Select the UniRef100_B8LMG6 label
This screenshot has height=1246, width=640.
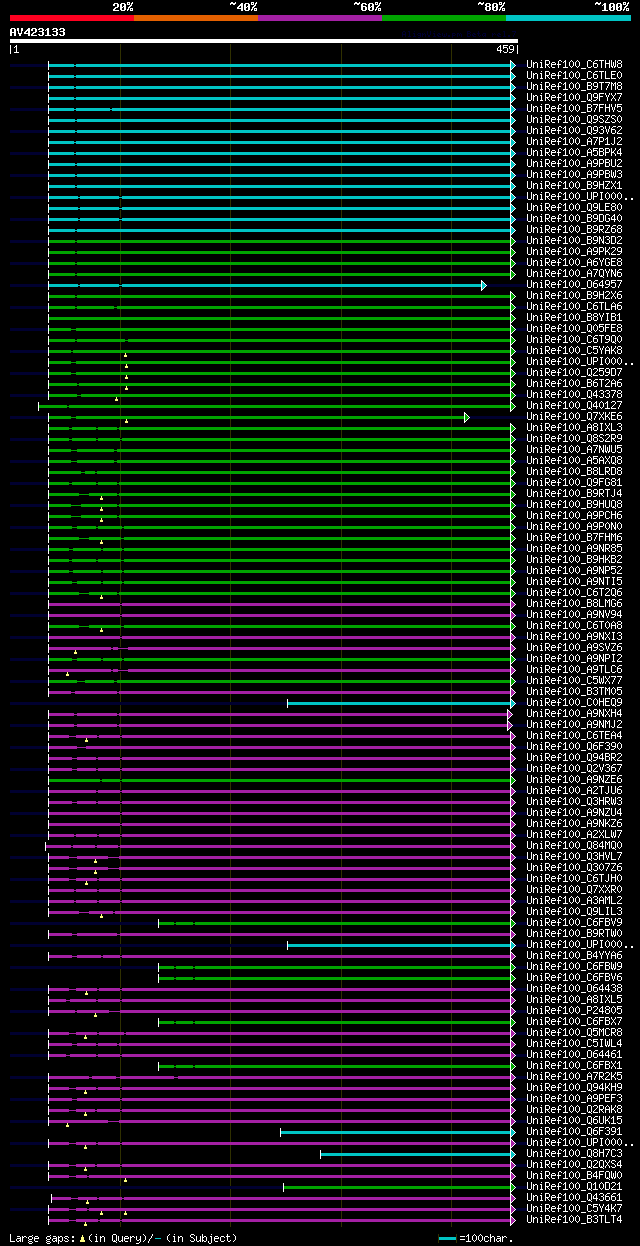[574, 603]
